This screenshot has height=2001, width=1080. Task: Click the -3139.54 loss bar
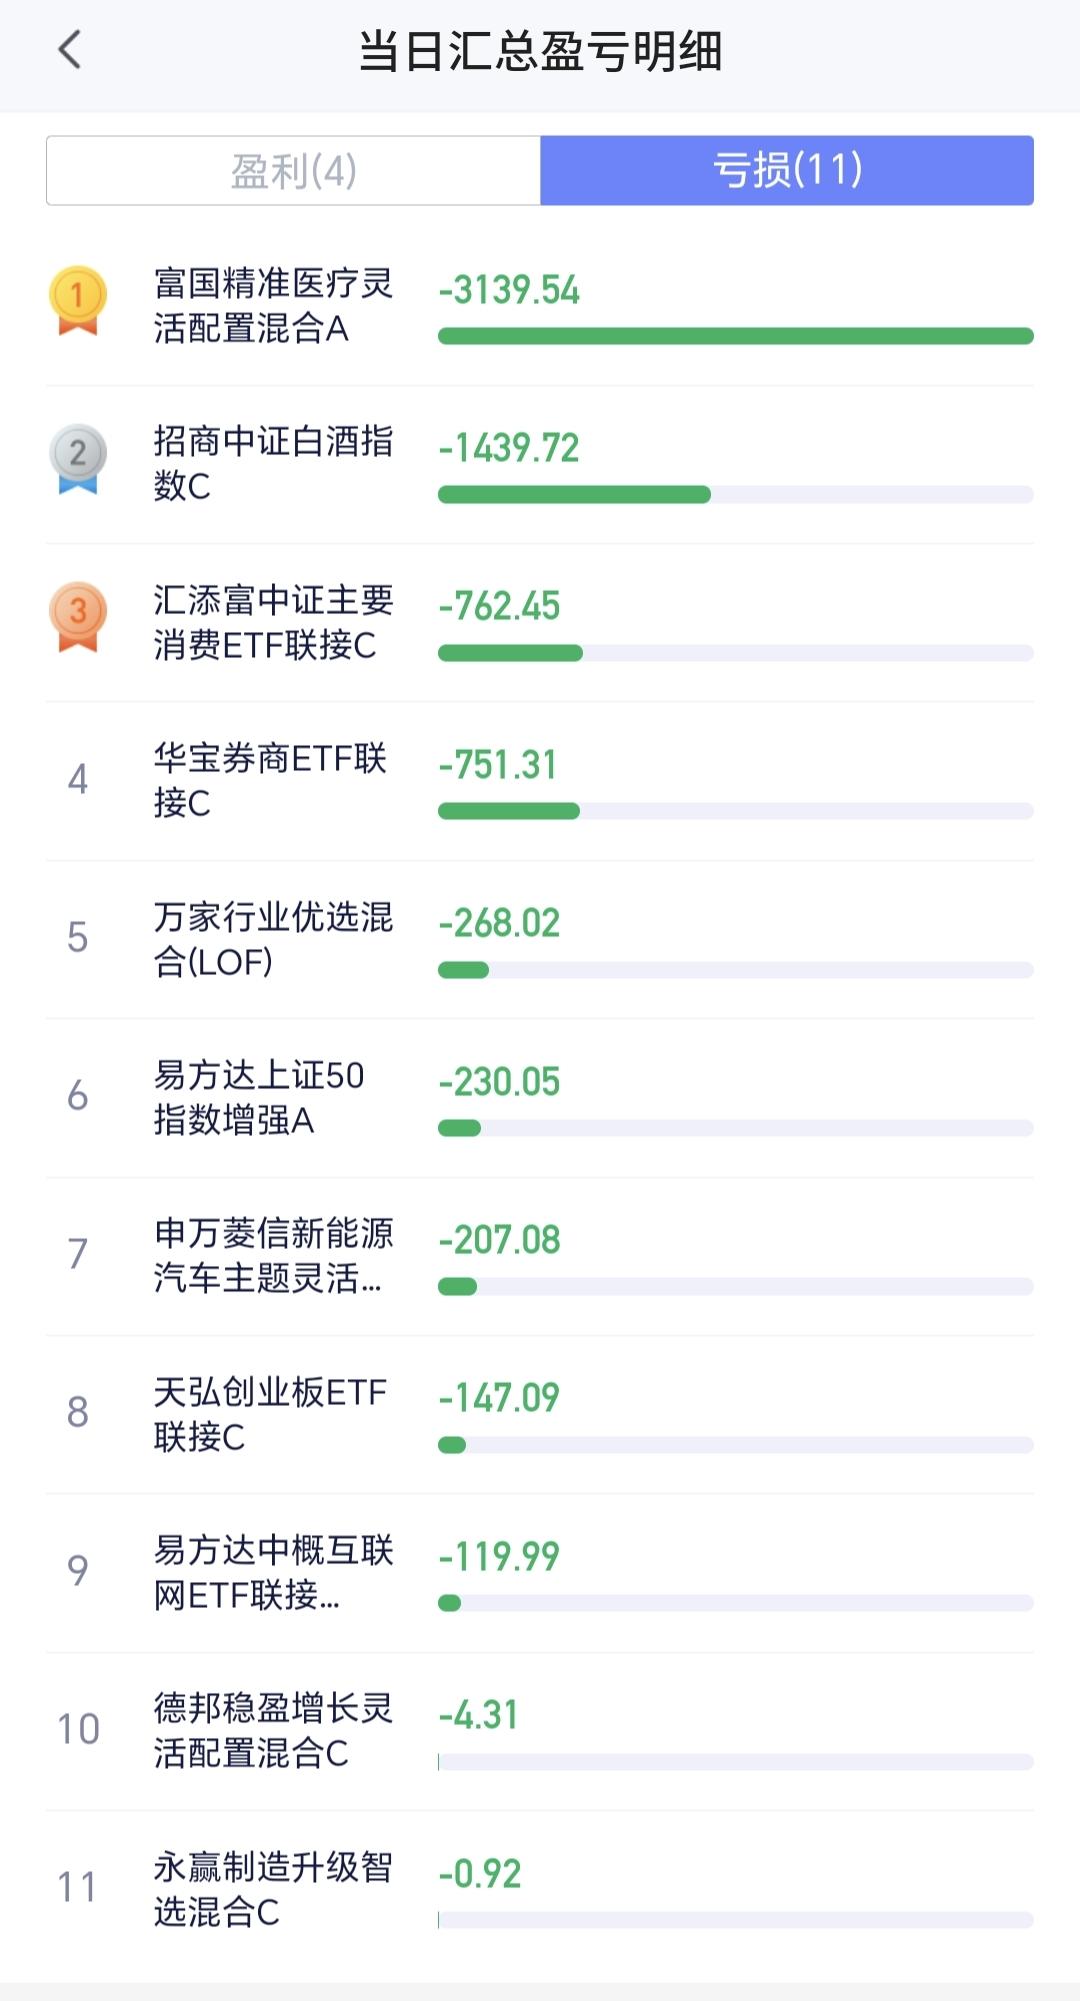pos(735,336)
